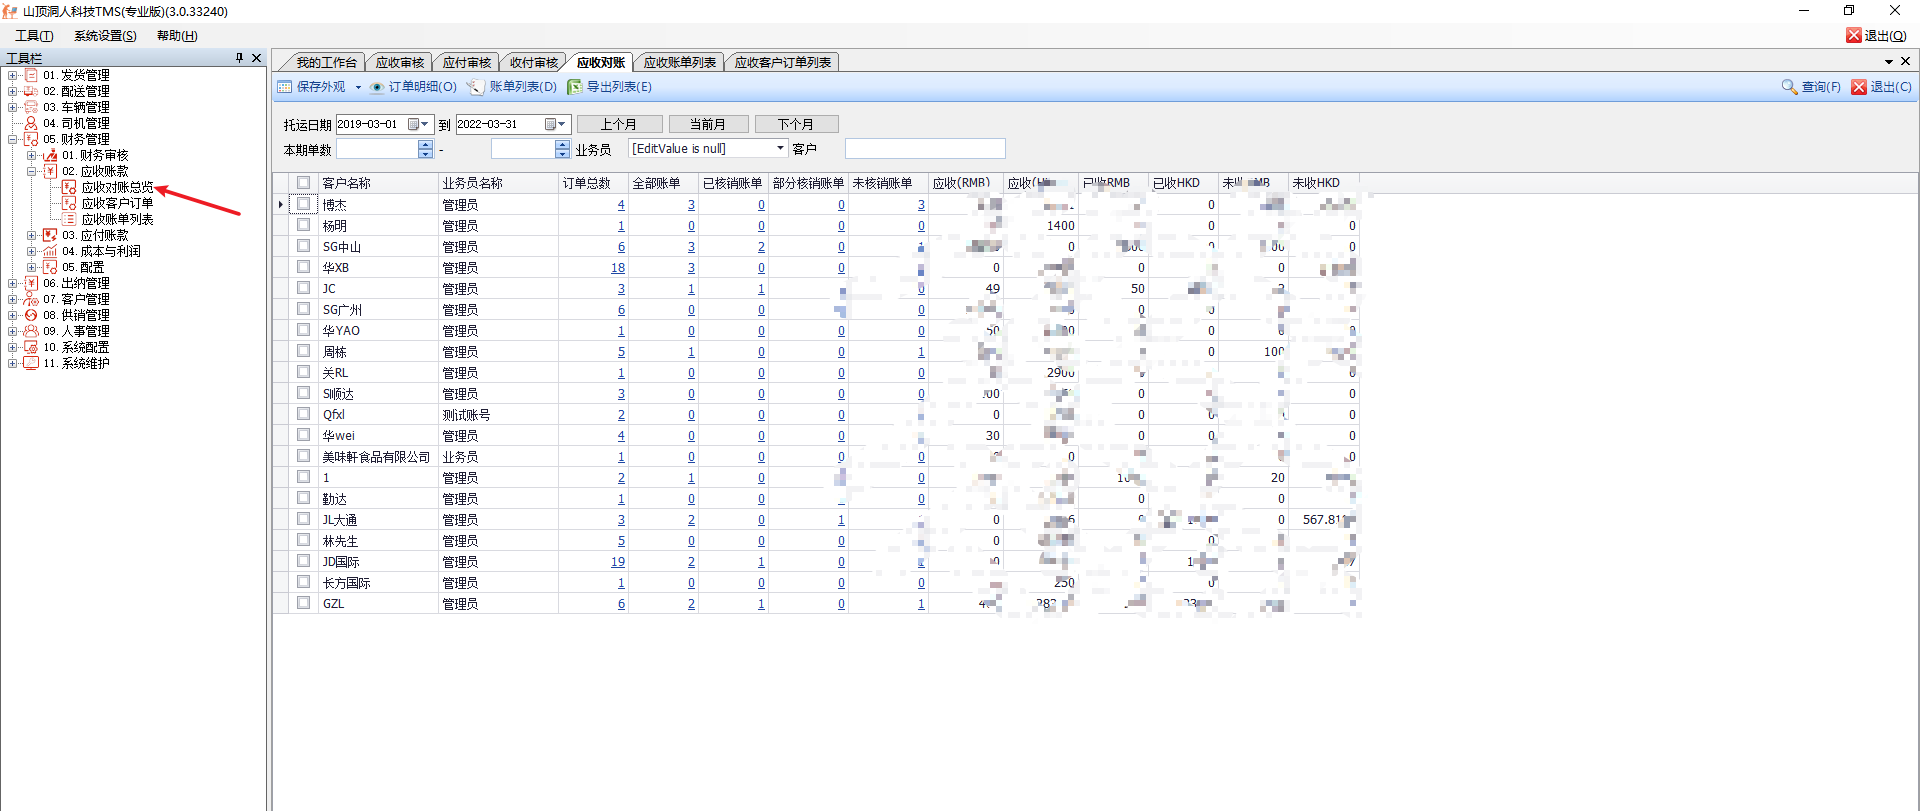Open the 系统设置 menu
1920x811 pixels.
(105, 36)
